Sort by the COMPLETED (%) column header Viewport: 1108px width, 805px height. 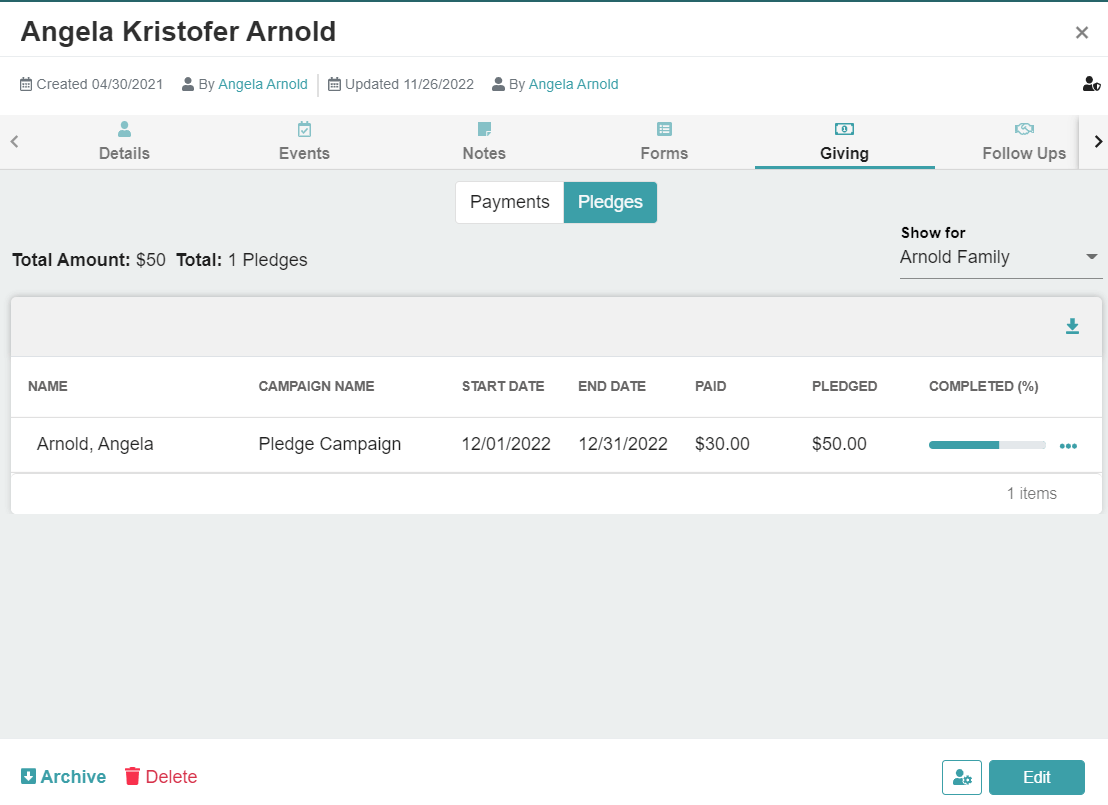click(984, 387)
